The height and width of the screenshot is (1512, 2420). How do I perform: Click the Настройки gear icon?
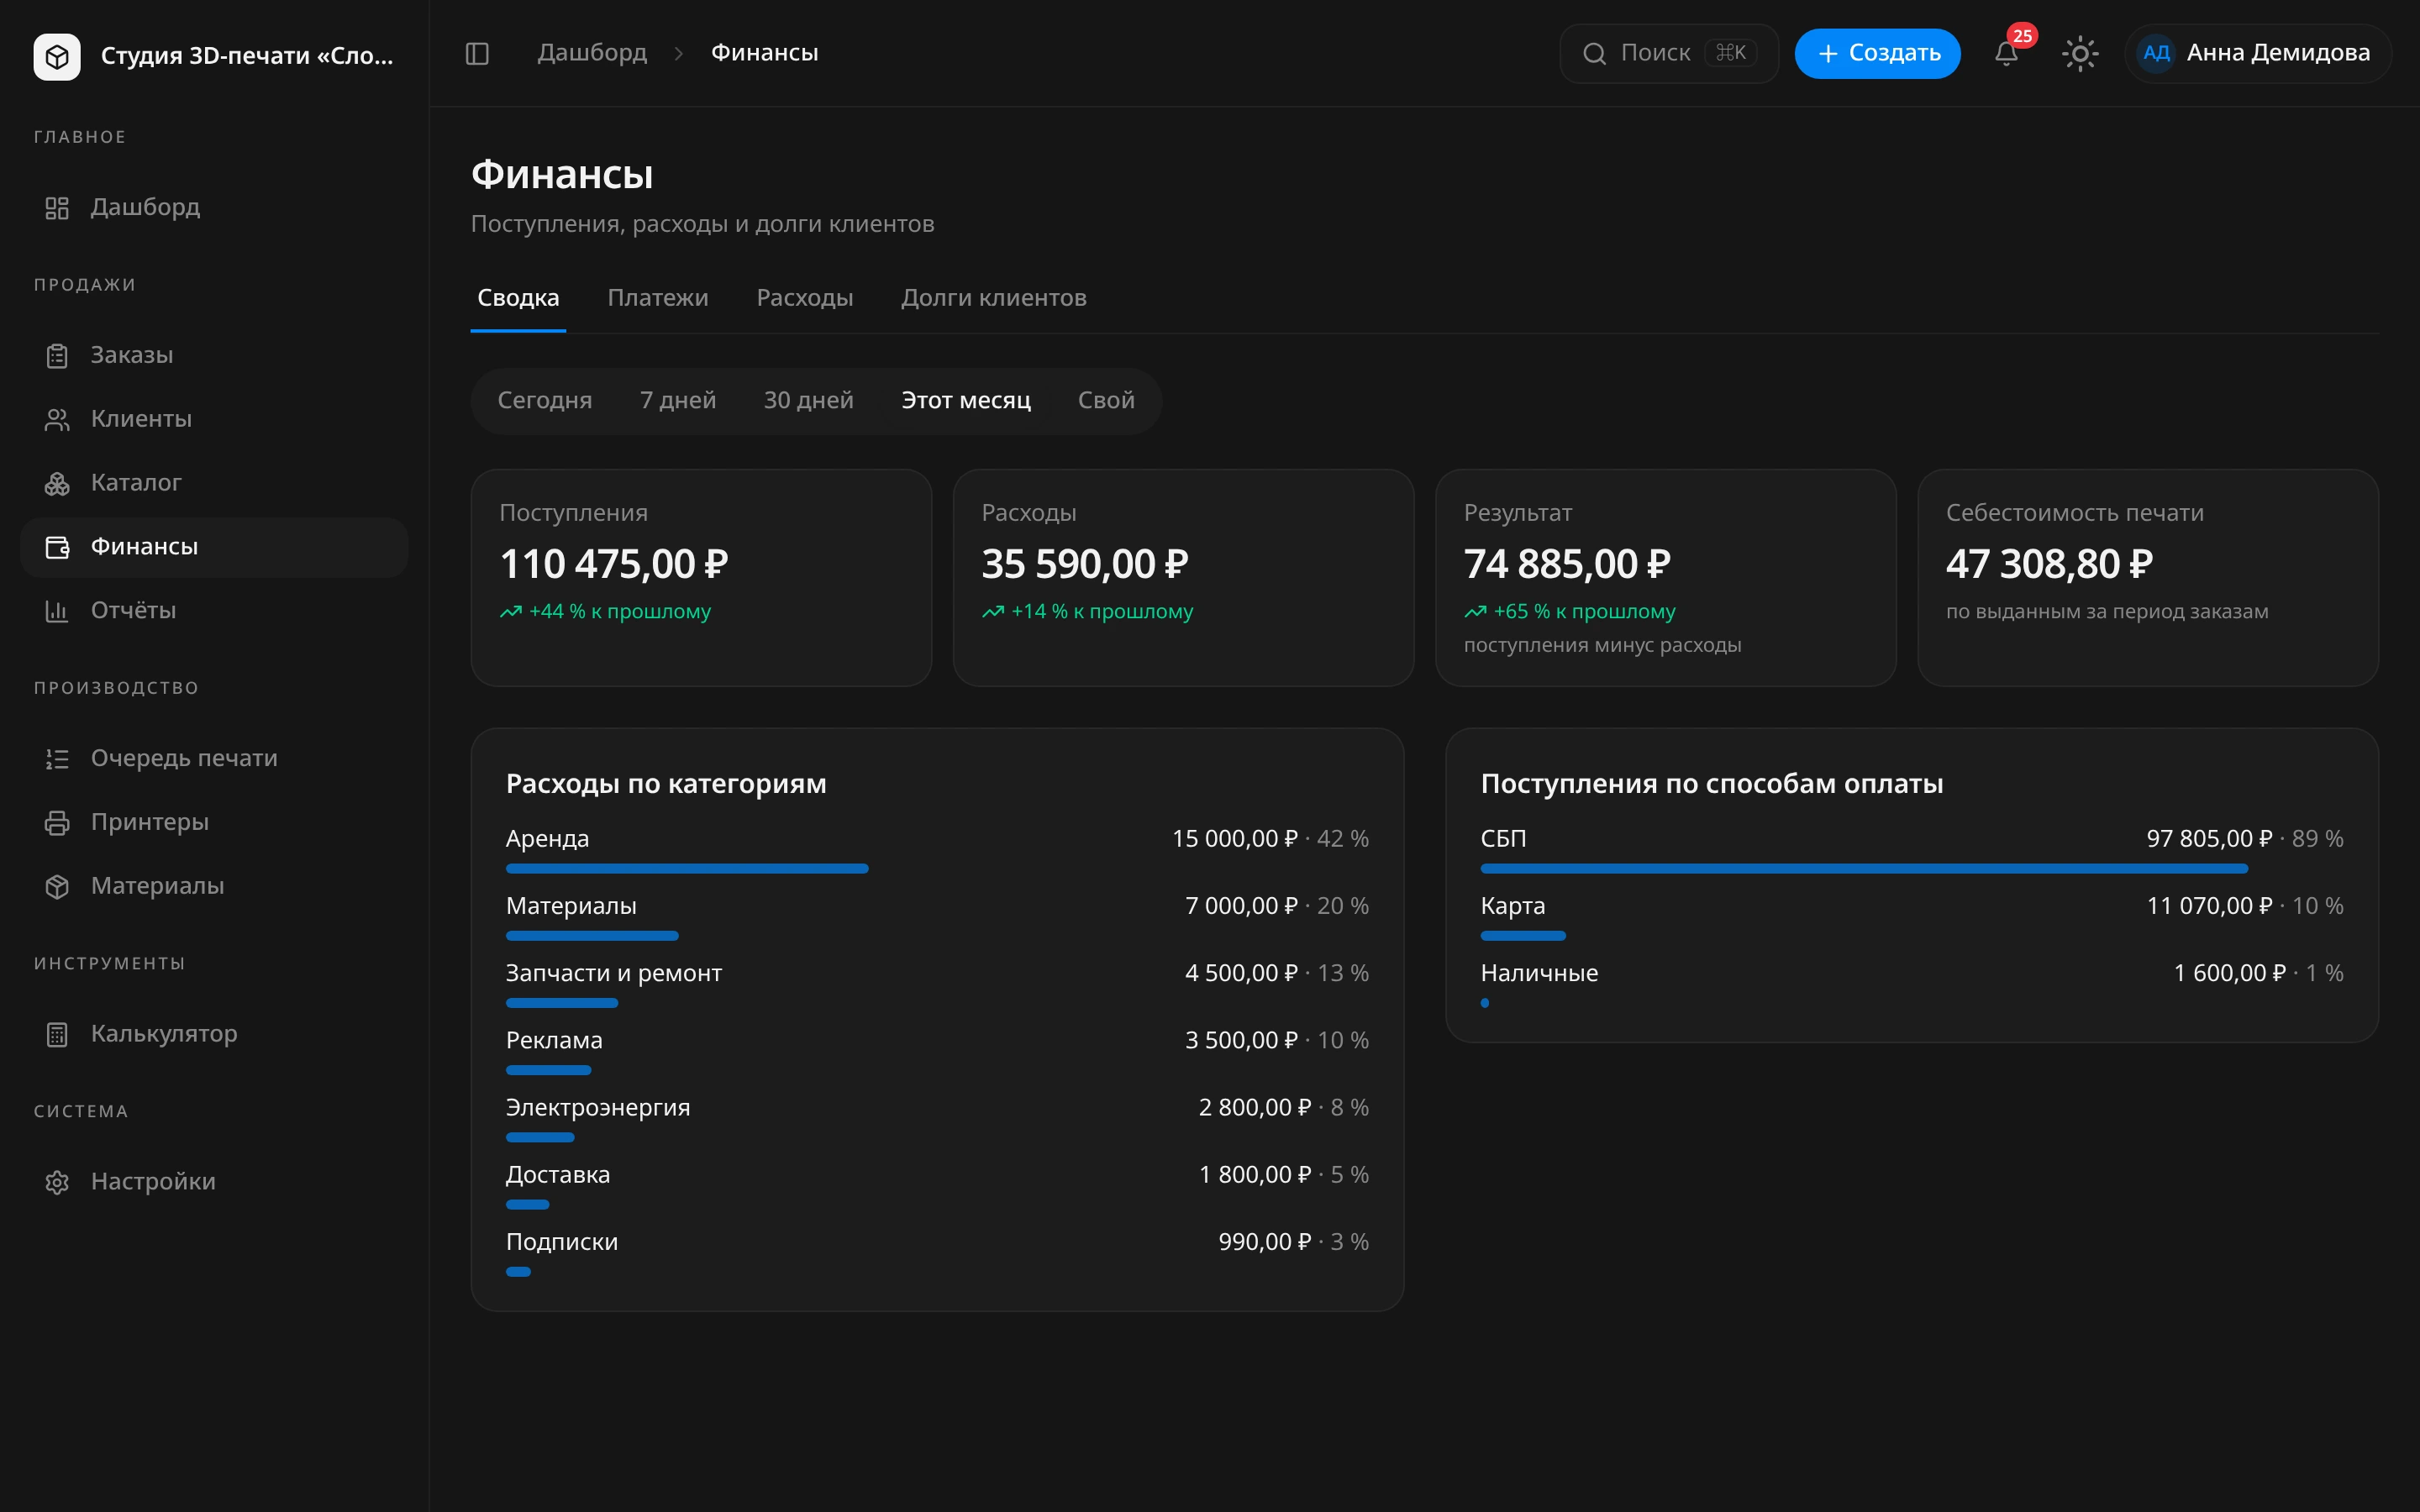pyautogui.click(x=57, y=1182)
